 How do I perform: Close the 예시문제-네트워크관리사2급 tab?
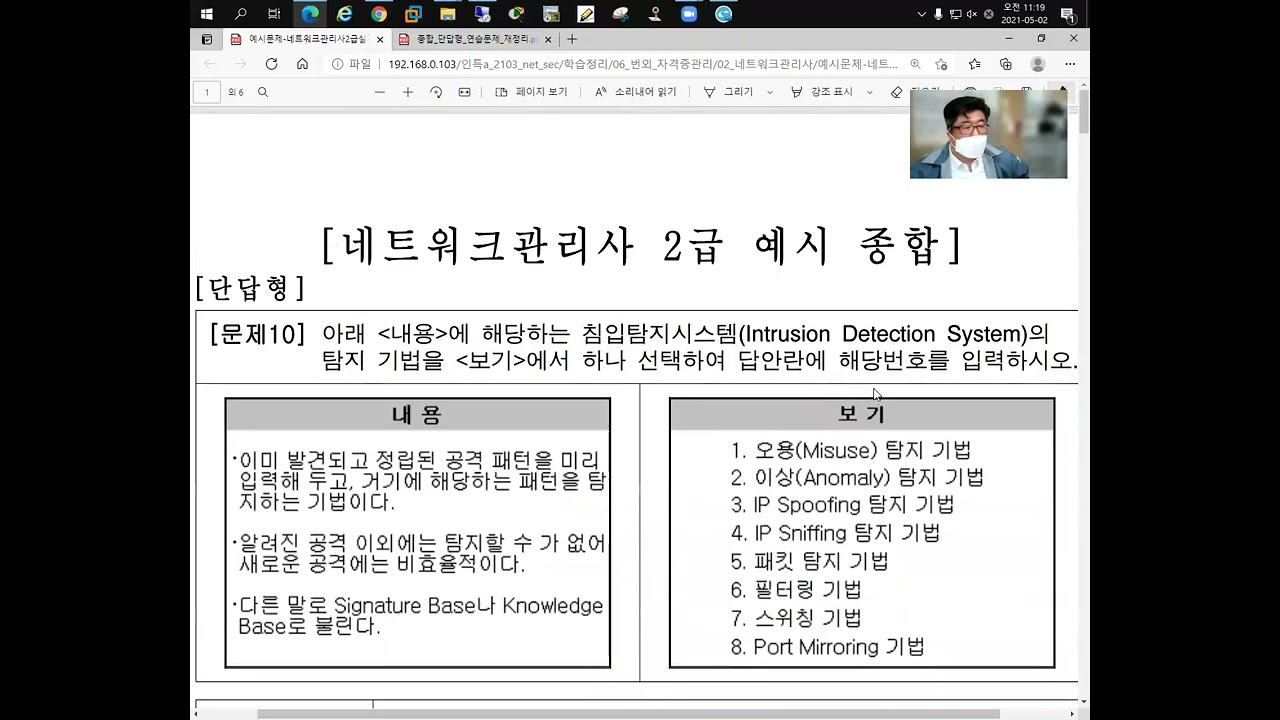pos(380,39)
